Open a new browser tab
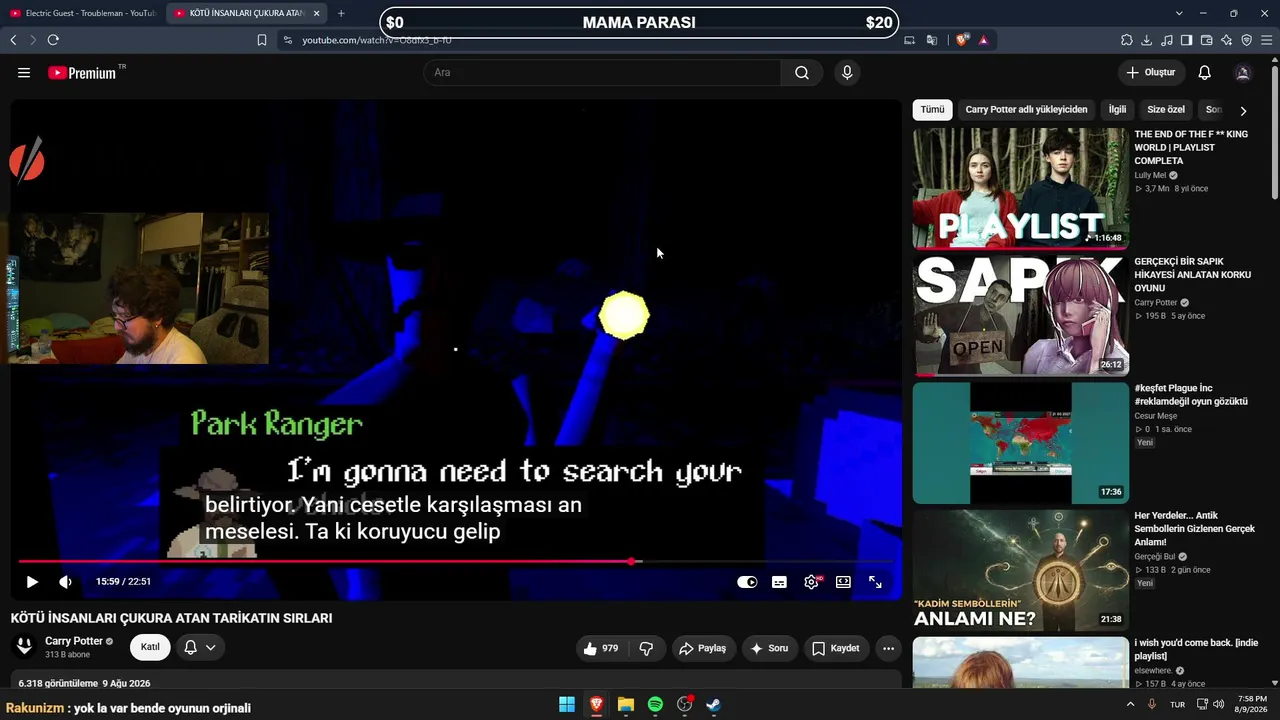The image size is (1280, 720). point(341,13)
